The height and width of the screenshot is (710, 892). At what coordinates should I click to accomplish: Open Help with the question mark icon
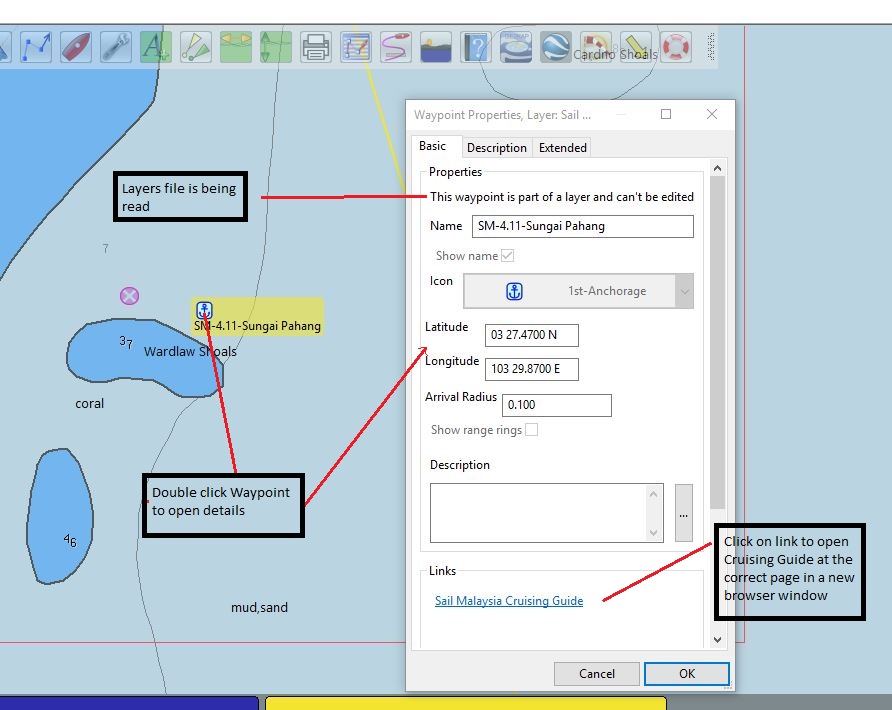point(476,46)
